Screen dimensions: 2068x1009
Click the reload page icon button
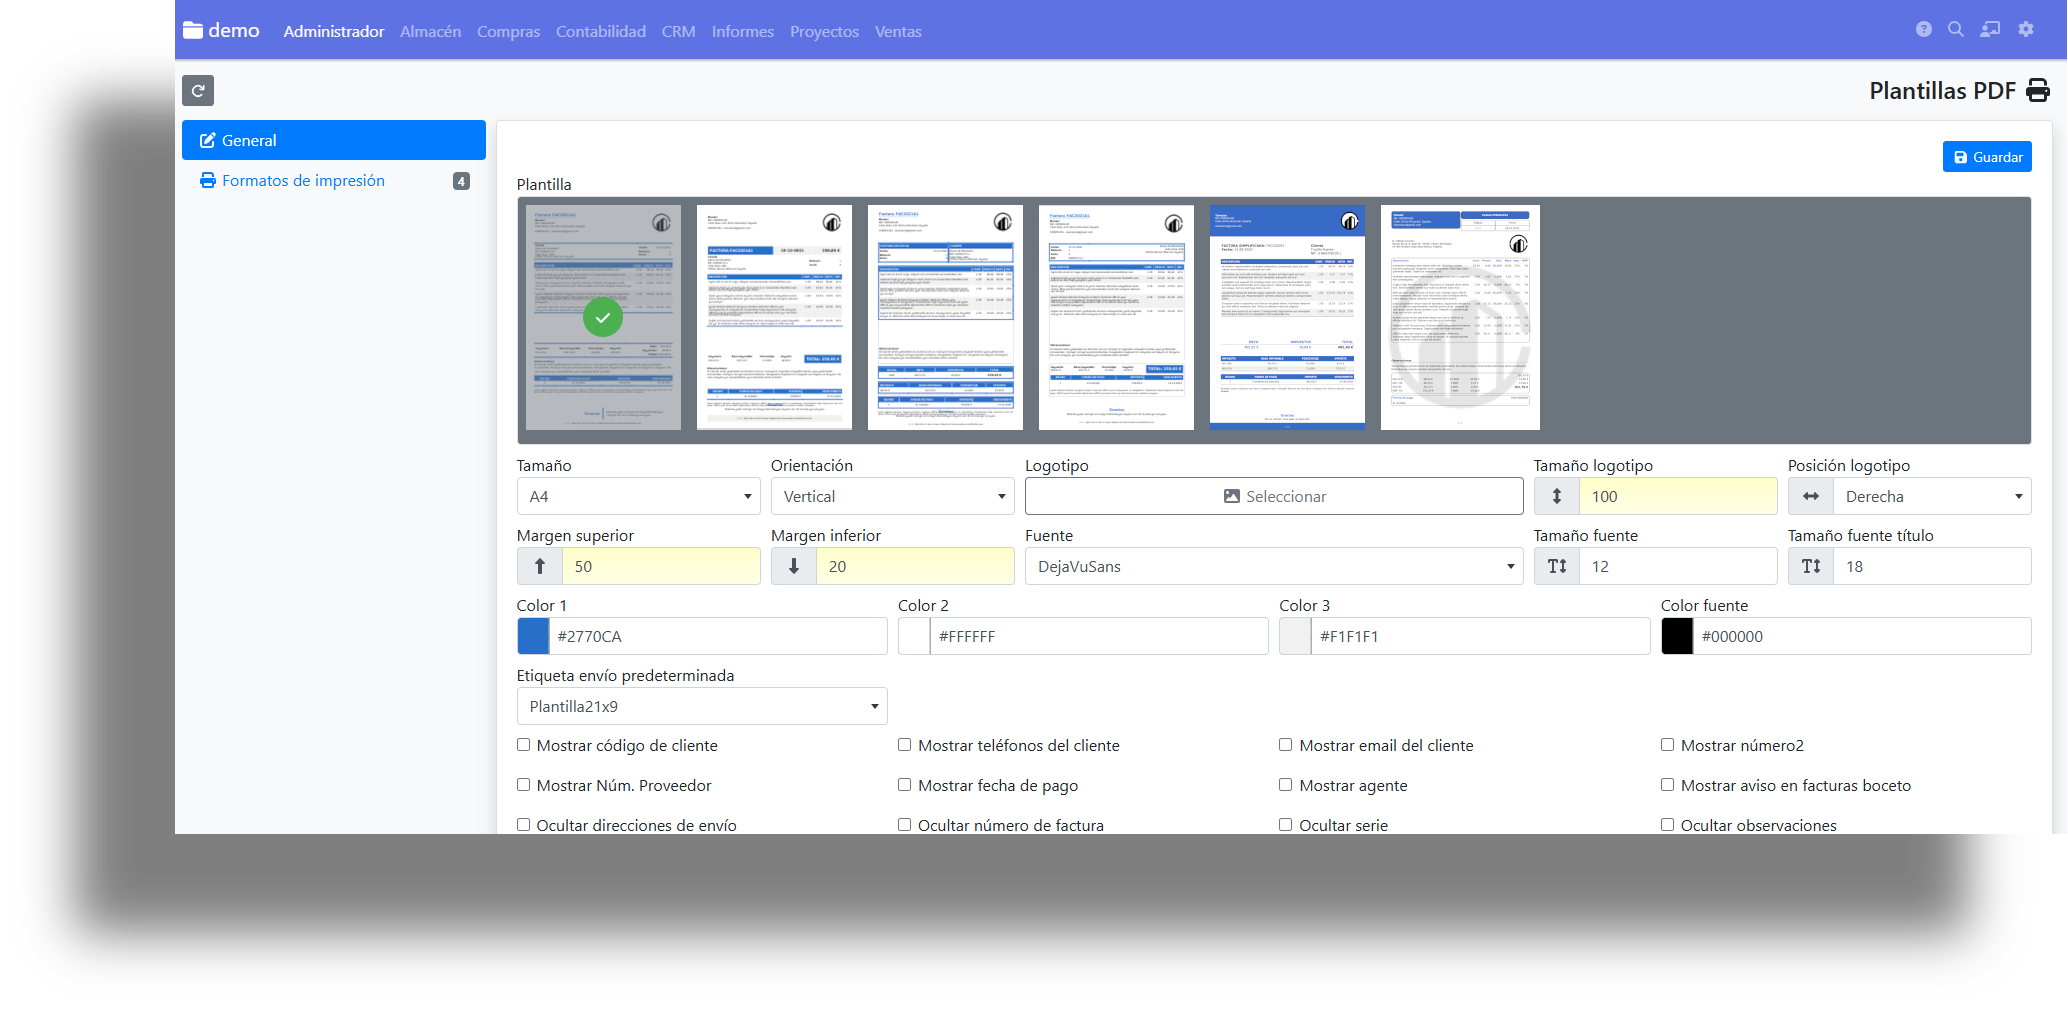pyautogui.click(x=198, y=91)
